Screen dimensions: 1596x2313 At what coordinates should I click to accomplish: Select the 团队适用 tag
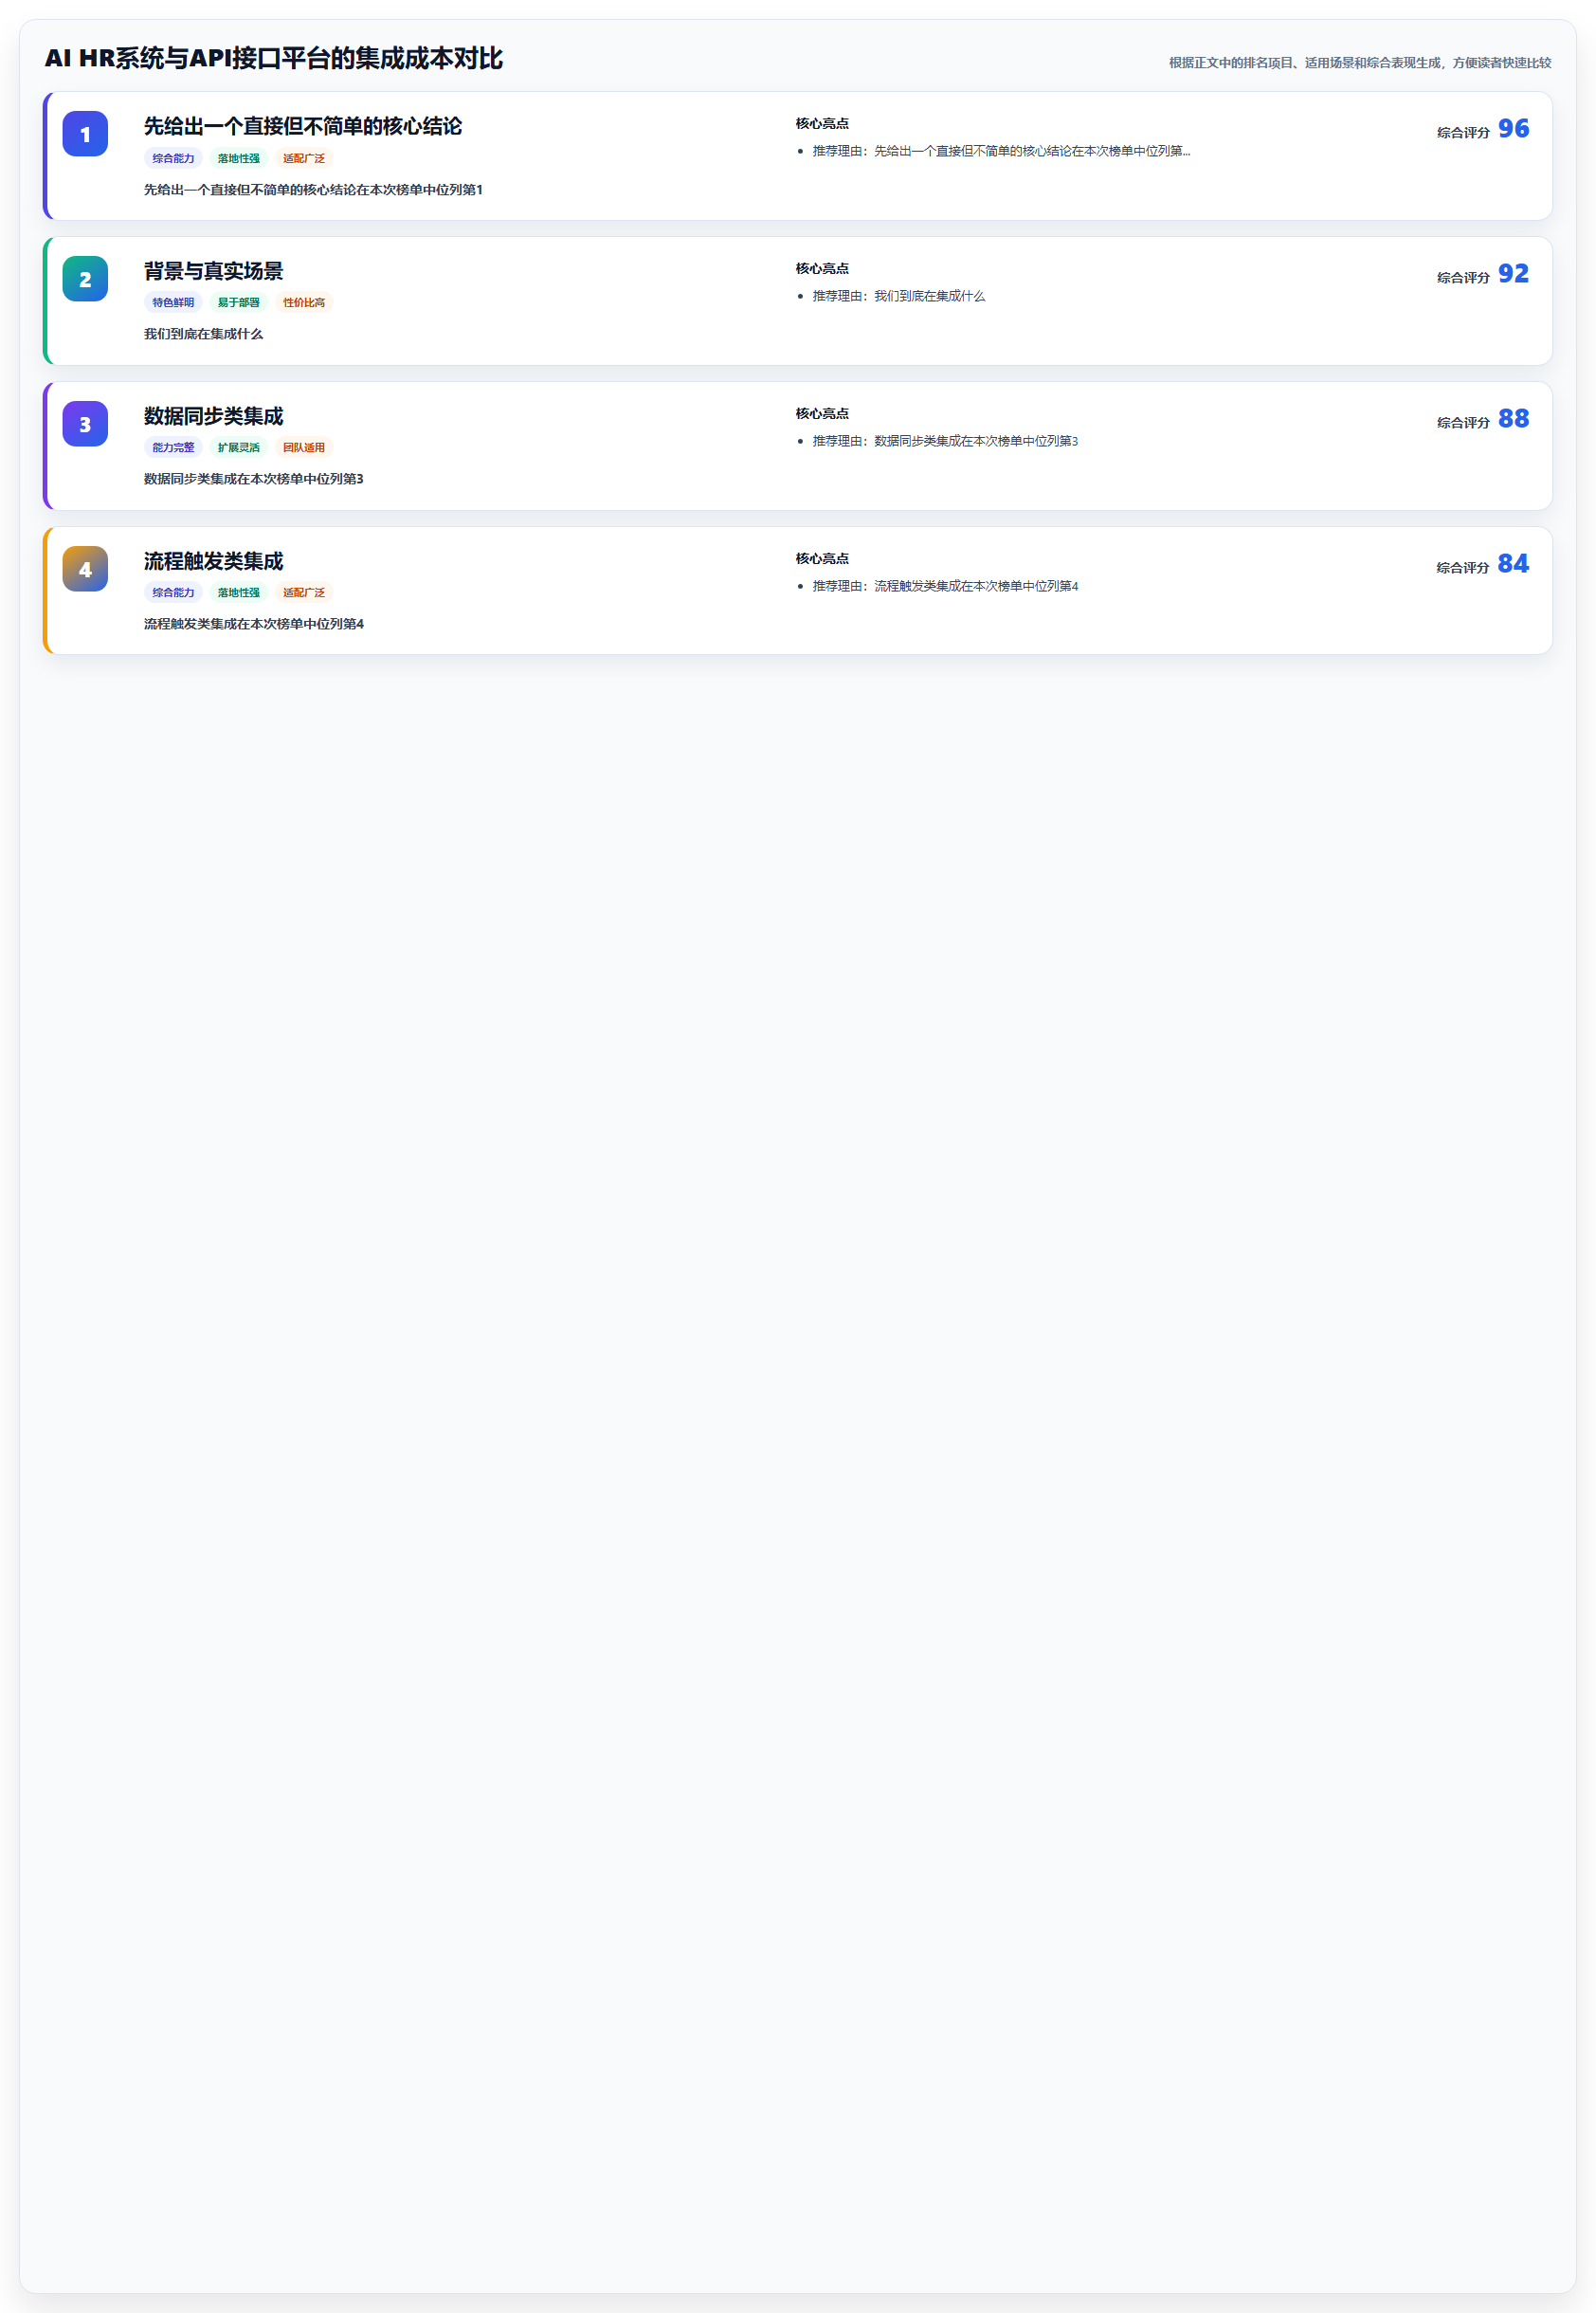click(304, 448)
